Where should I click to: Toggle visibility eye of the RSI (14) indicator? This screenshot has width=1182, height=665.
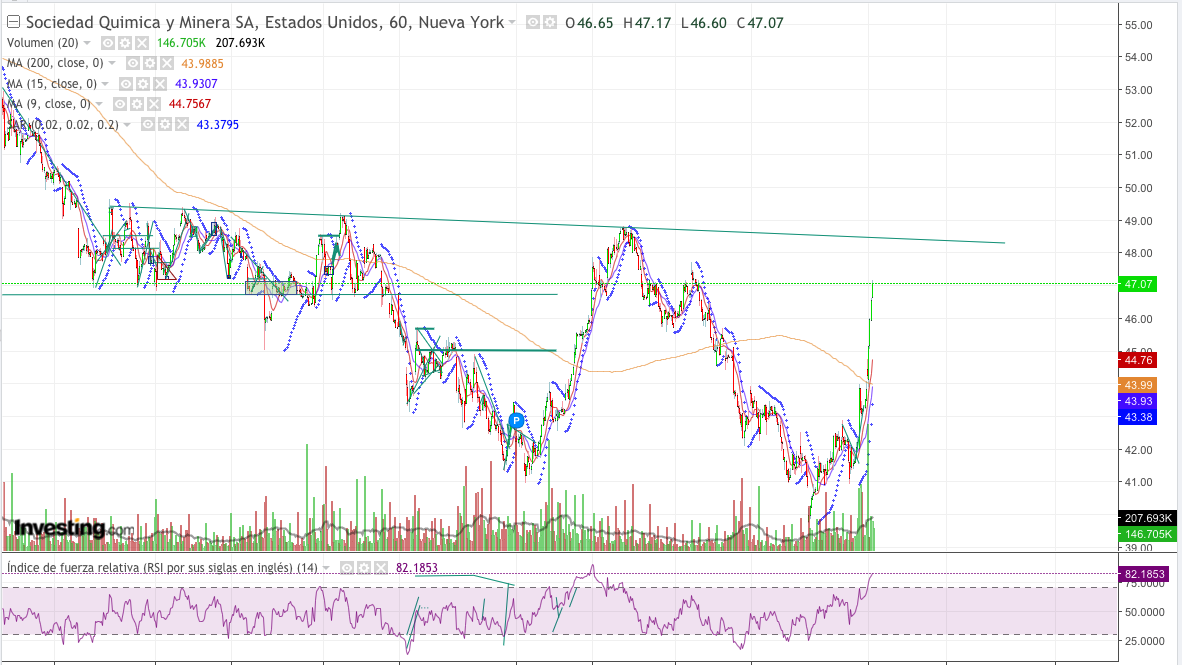[x=347, y=568]
